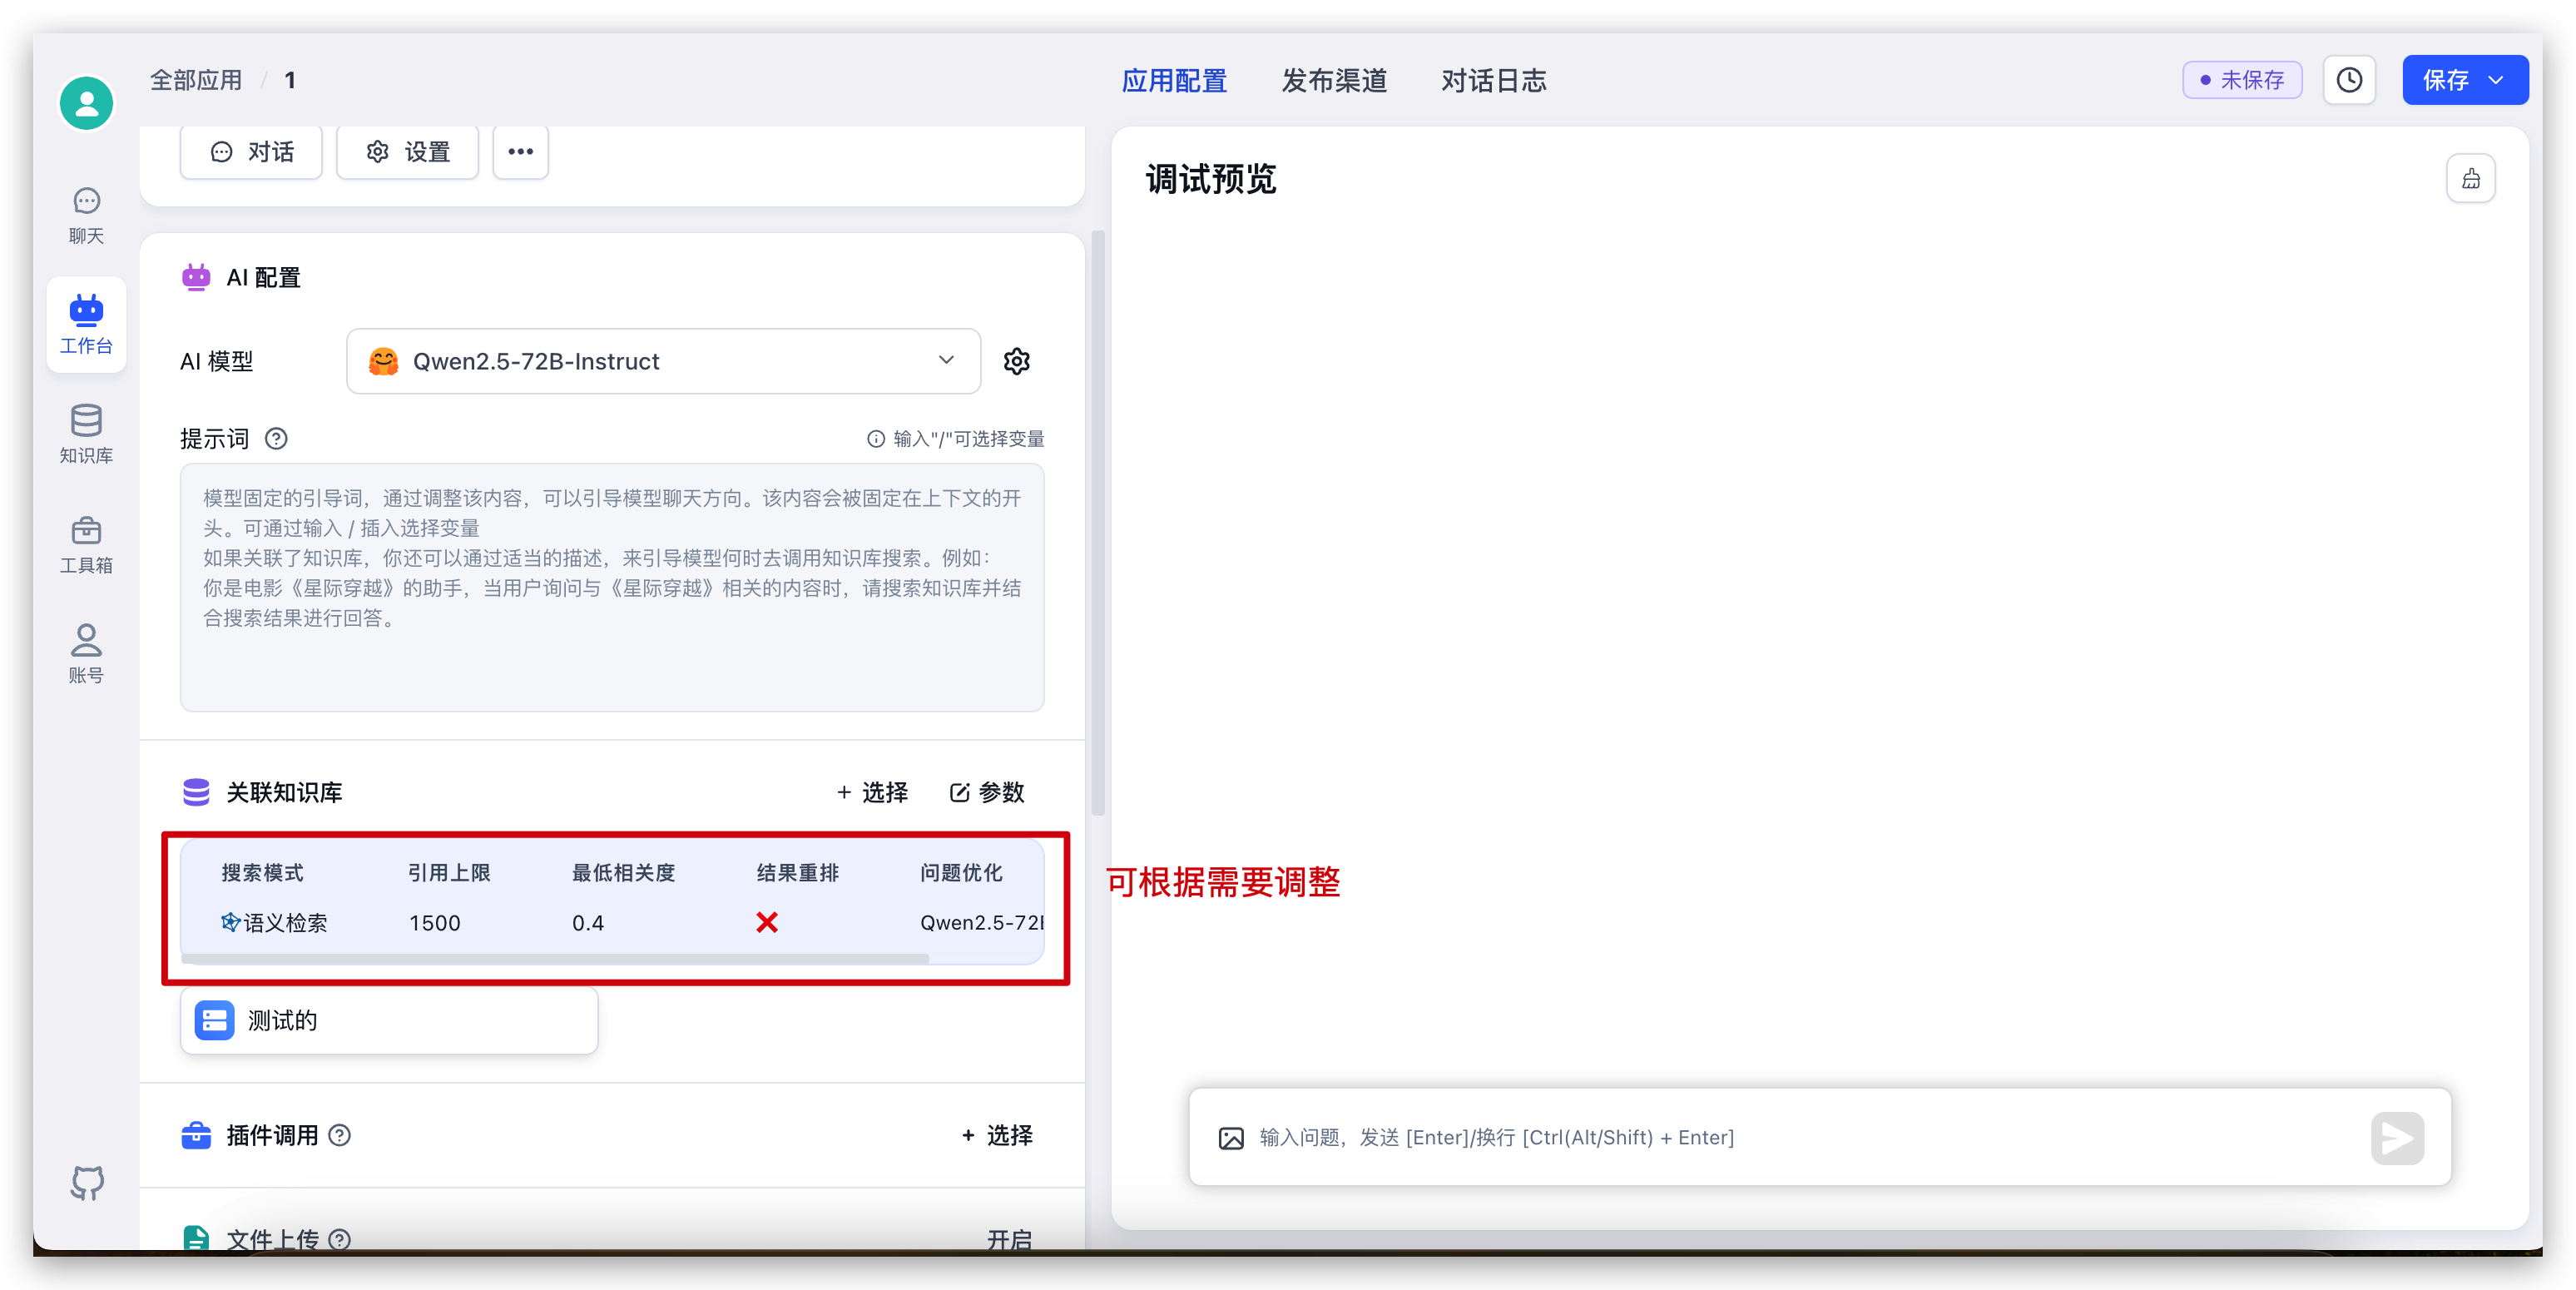Open AI model settings gear icon
Screen dimensions: 2576x1290
pyautogui.click(x=1016, y=361)
